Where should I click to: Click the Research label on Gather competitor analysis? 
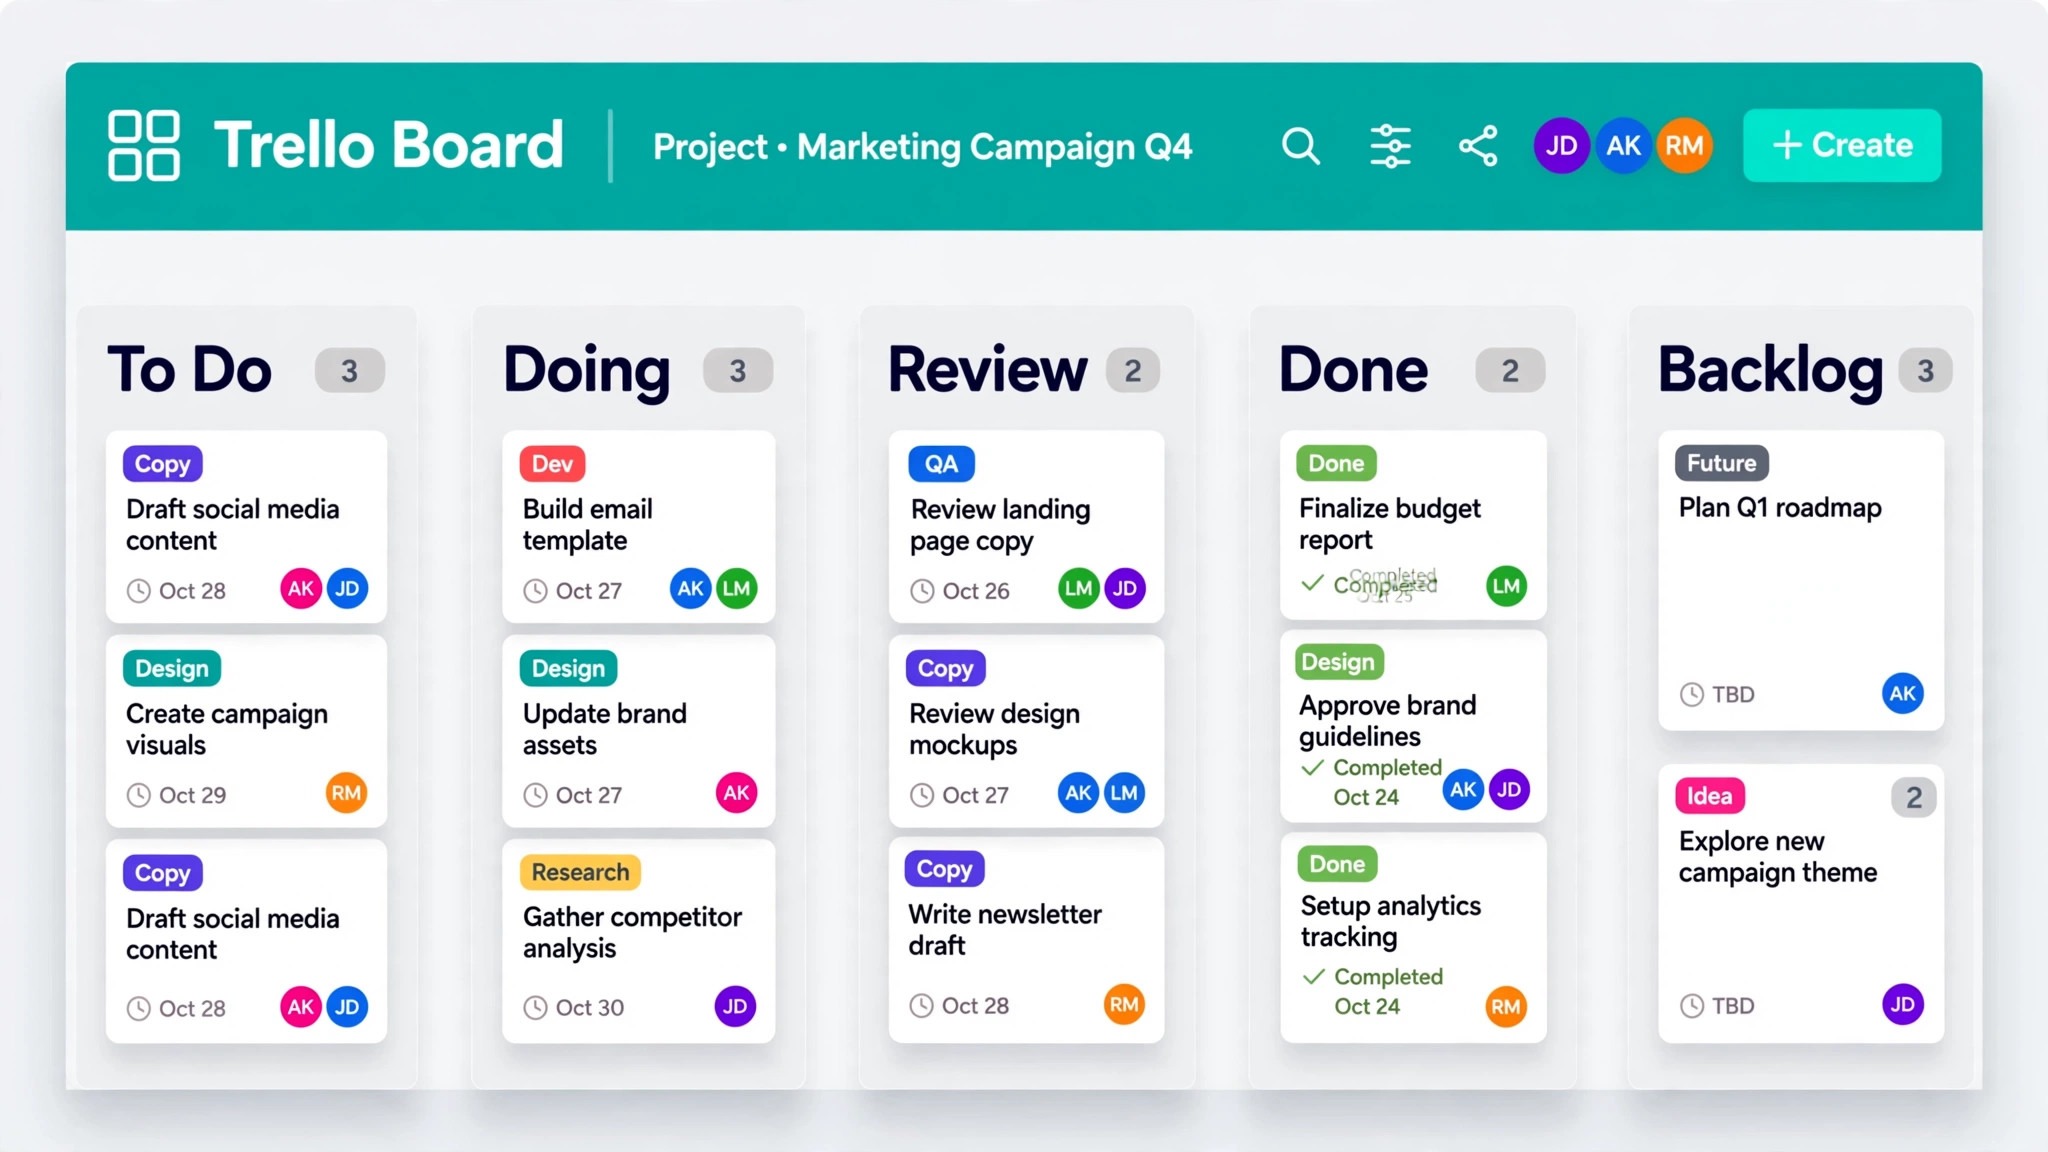click(x=580, y=872)
